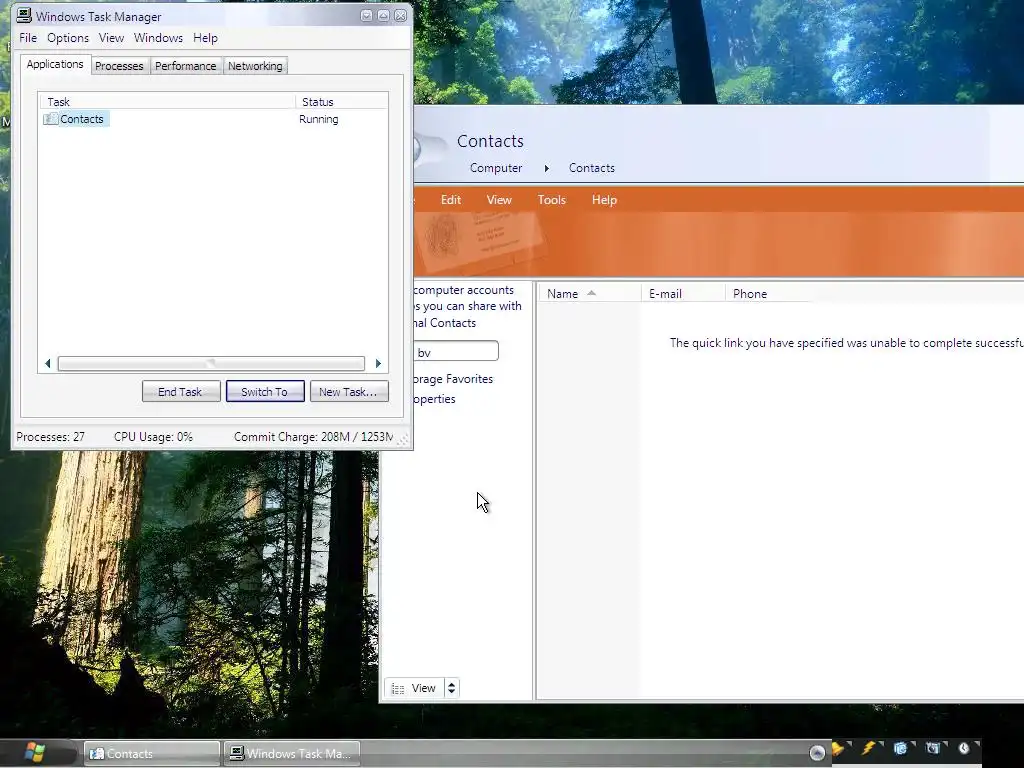
Task: Click the Running status of Contacts
Action: tap(319, 119)
